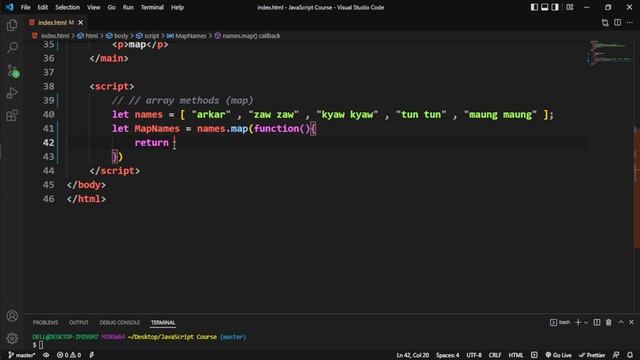Toggle bottom panel layout icon
The width and height of the screenshot is (640, 360).
(544, 7)
